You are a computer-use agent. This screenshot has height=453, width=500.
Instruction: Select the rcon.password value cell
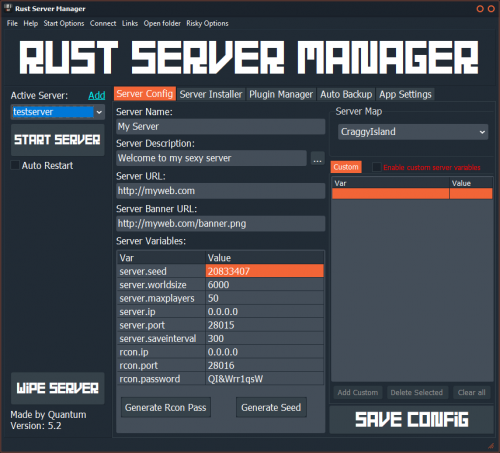265,379
